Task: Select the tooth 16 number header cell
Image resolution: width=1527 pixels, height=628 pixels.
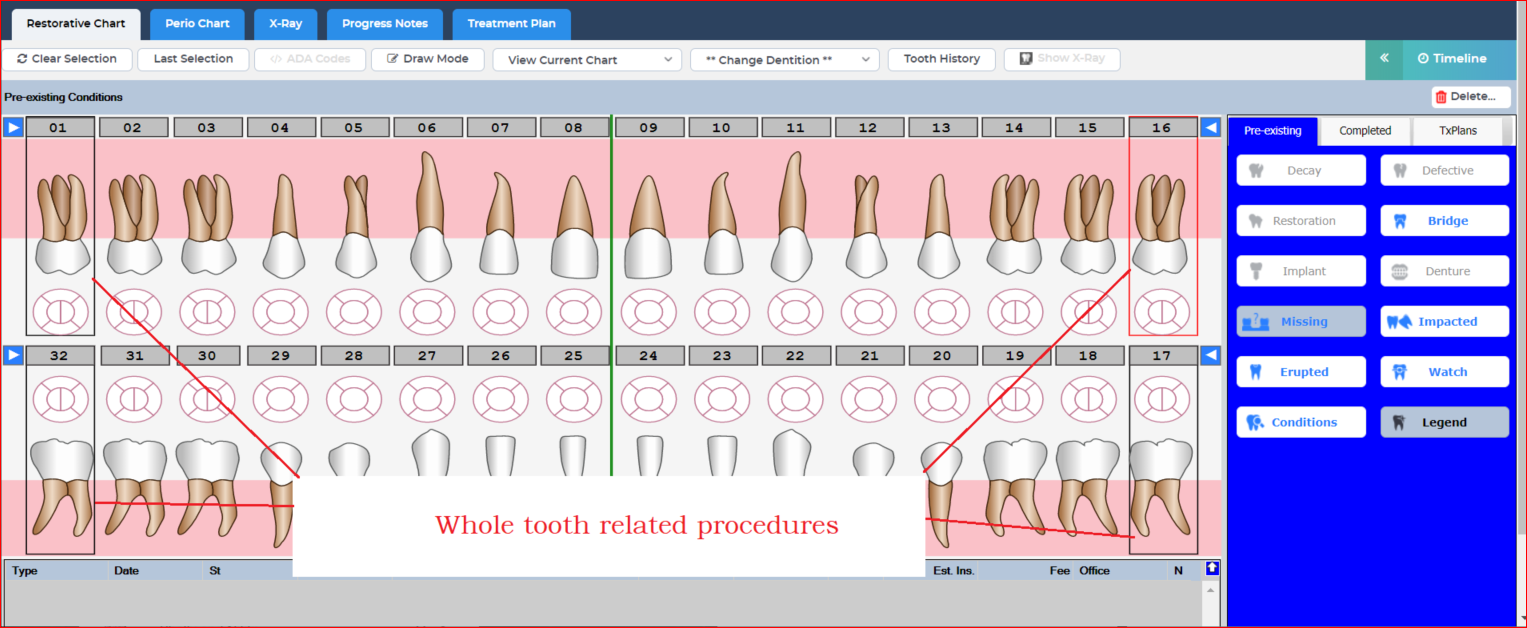Action: [x=1163, y=127]
